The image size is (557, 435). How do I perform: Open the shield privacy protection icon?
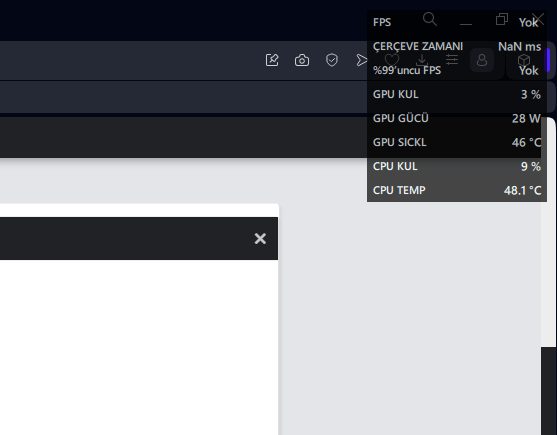coord(332,60)
